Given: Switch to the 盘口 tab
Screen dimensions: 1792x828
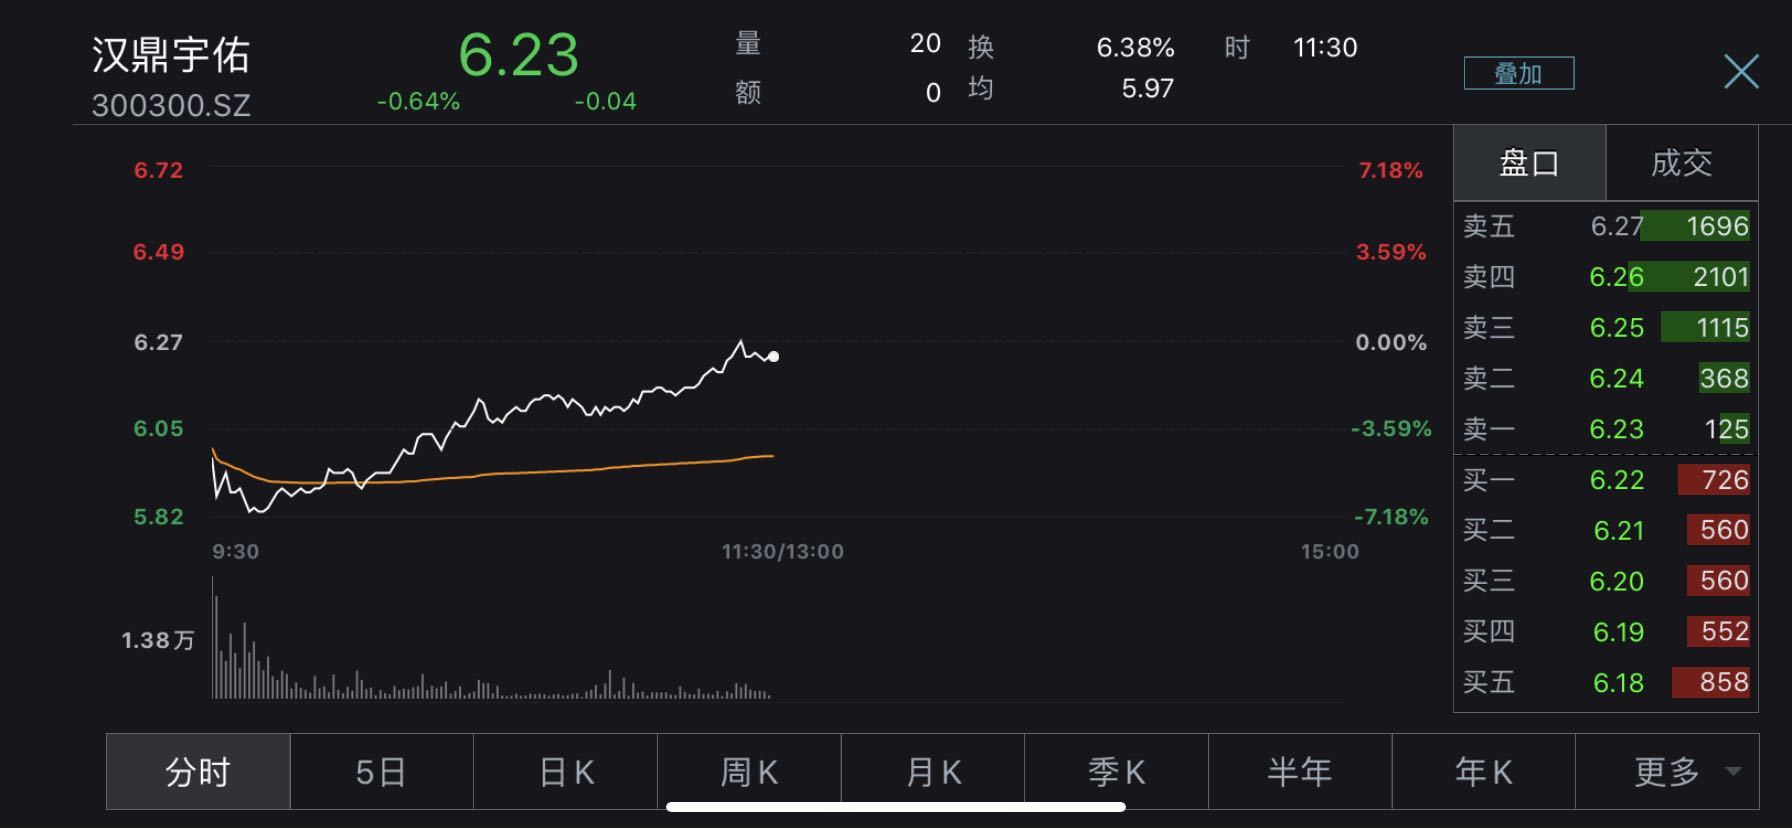Looking at the screenshot, I should tap(1529, 163).
